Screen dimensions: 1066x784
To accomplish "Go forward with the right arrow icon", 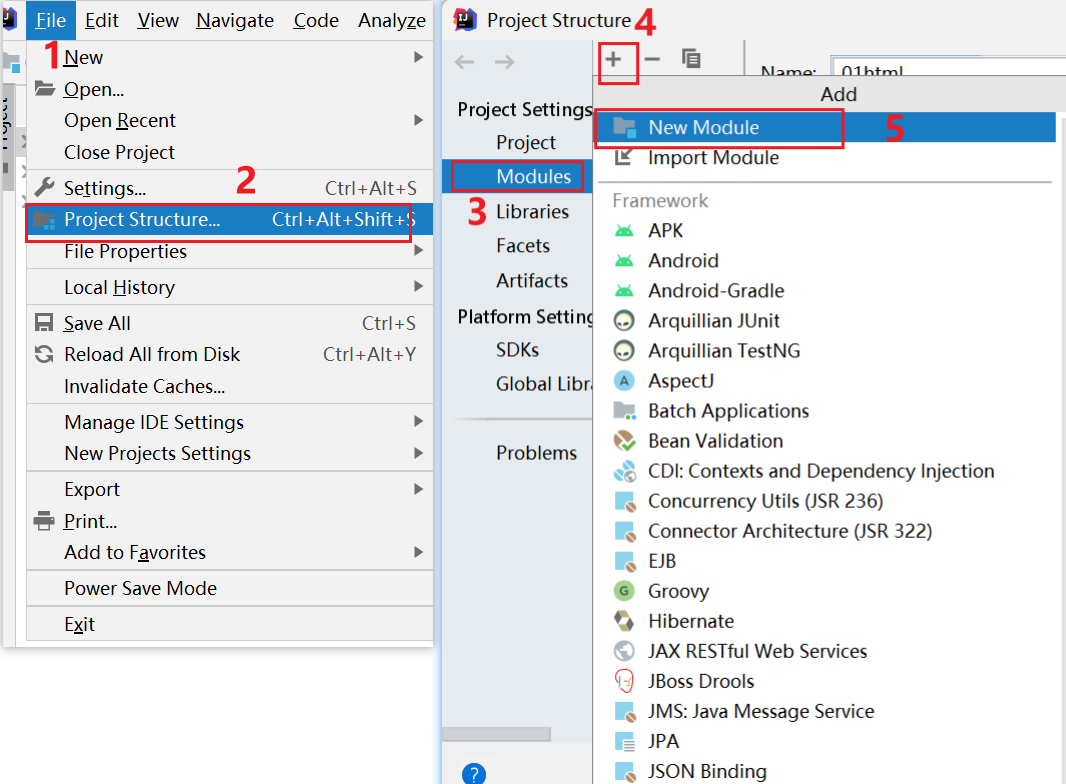I will pos(504,62).
